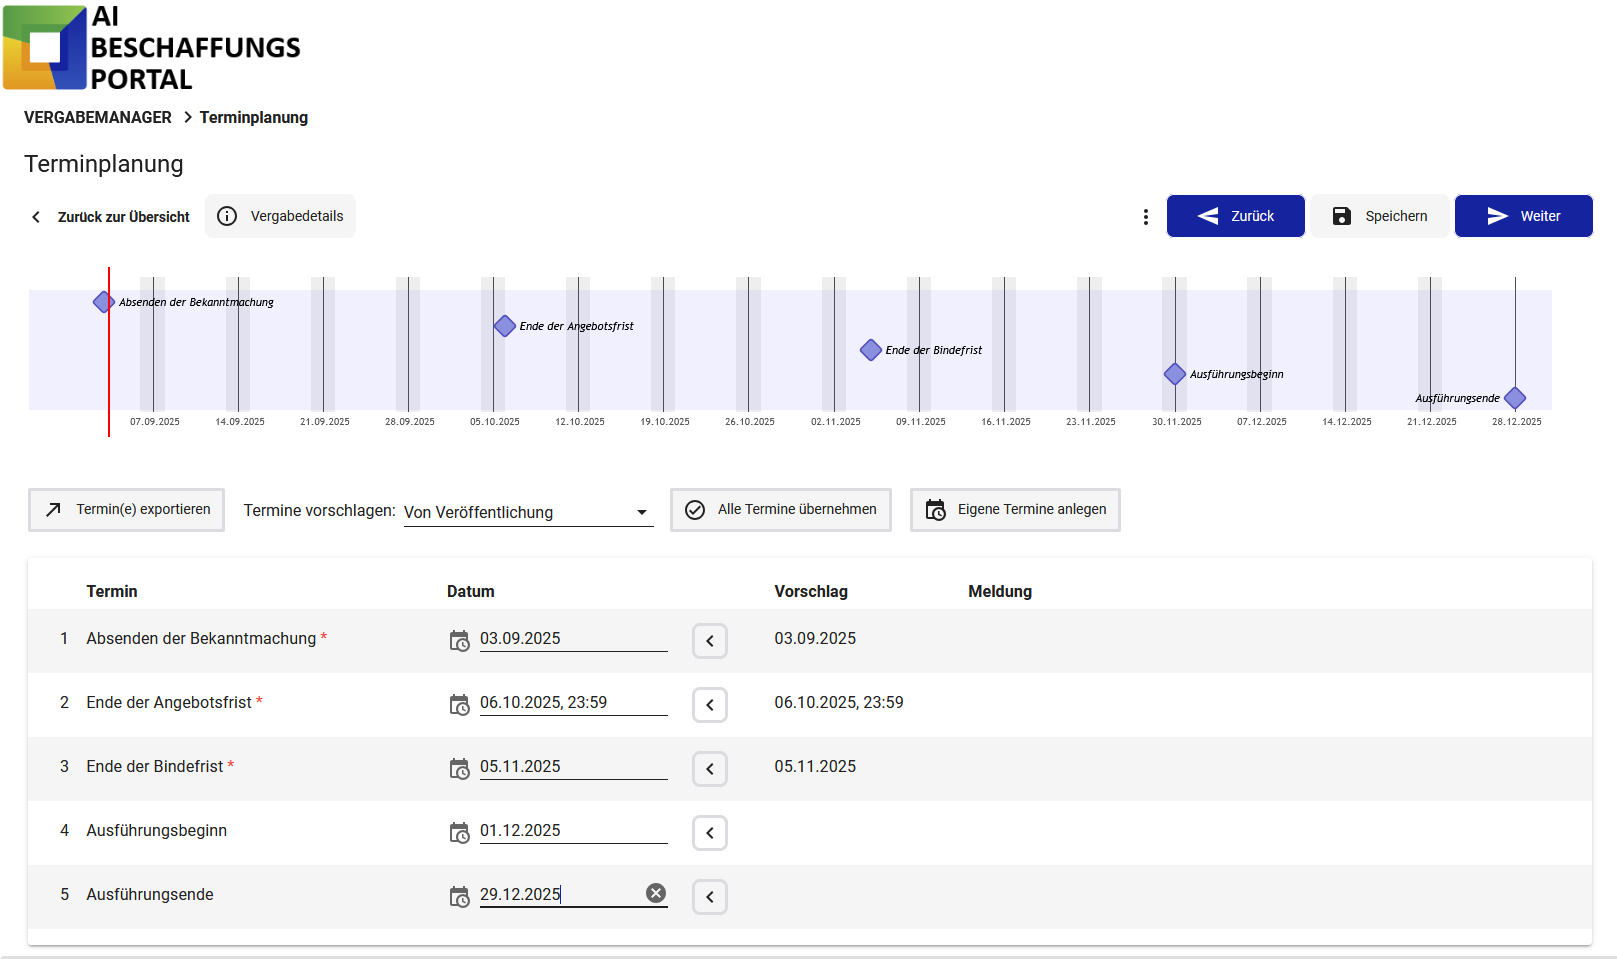Apply suggested date for Ende der Angebotsfrist
This screenshot has width=1617, height=959.
709,705
